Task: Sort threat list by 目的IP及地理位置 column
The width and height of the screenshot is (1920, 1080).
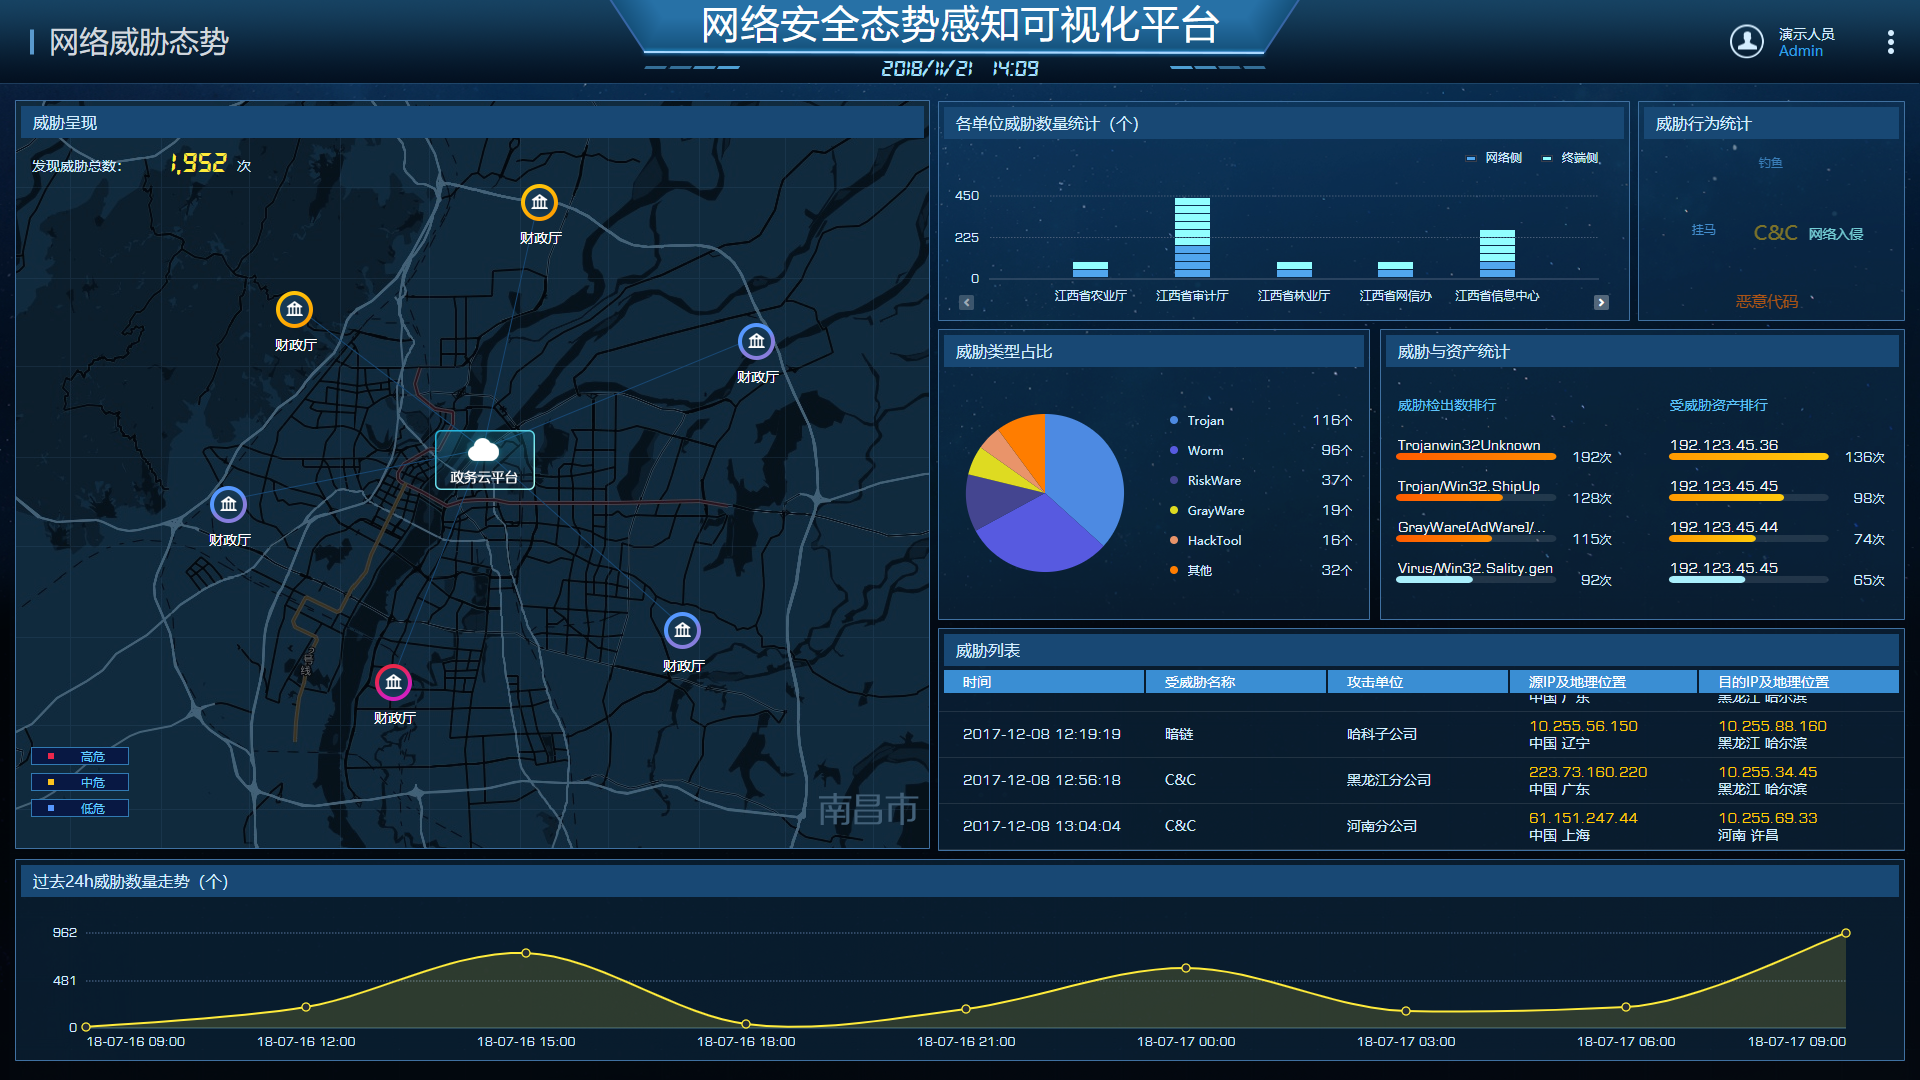Action: [1799, 682]
